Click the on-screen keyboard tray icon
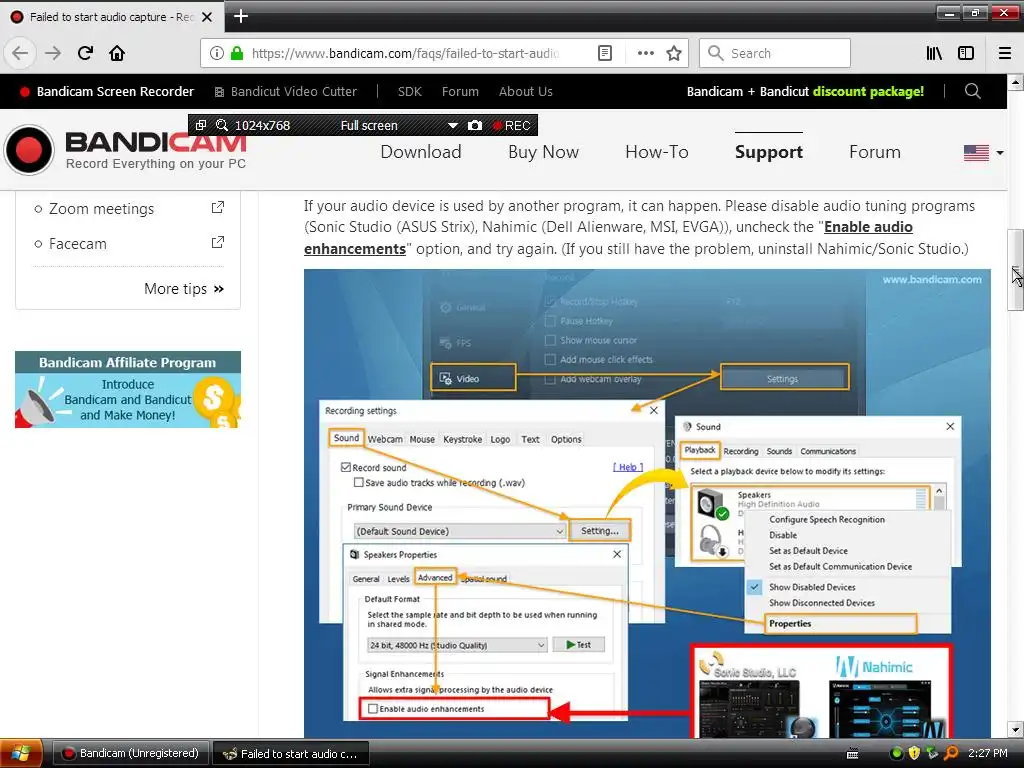This screenshot has width=1024, height=768. coord(852,754)
